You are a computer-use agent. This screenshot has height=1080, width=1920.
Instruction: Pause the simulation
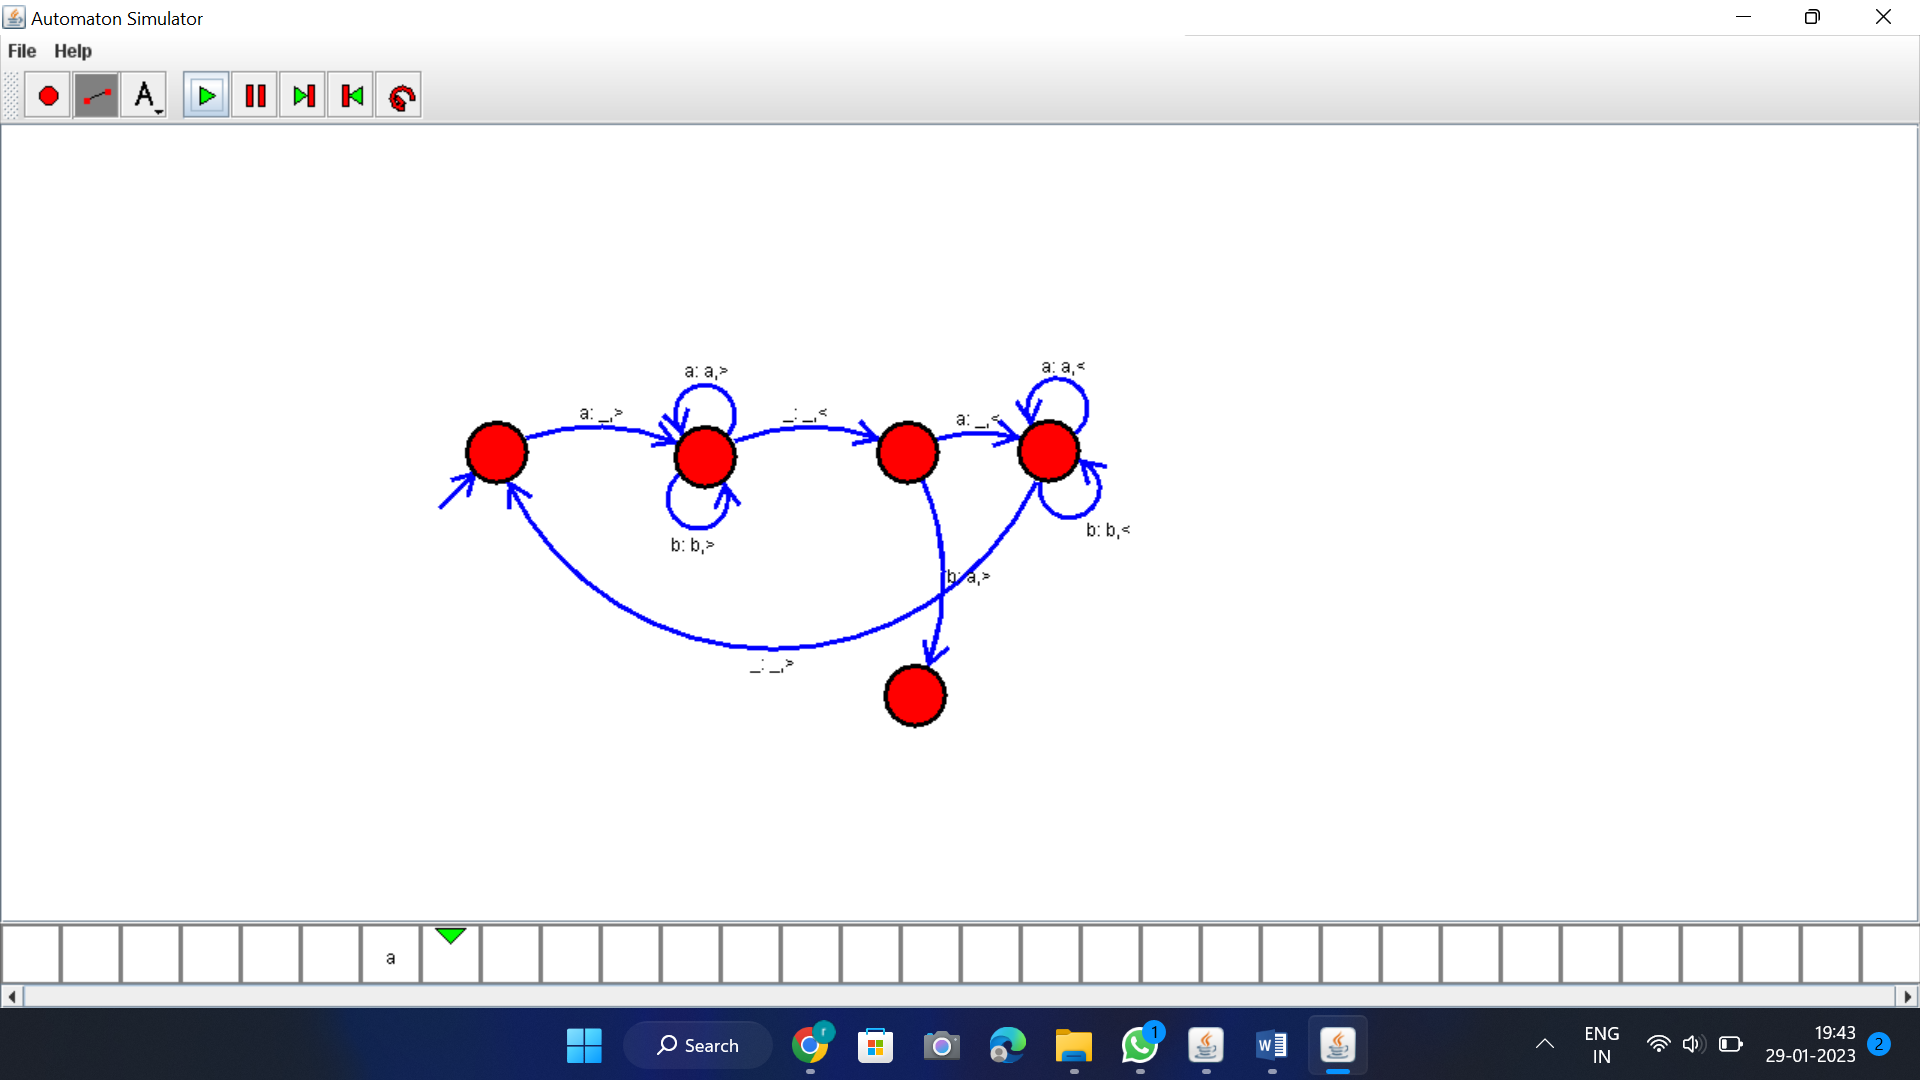(x=255, y=96)
